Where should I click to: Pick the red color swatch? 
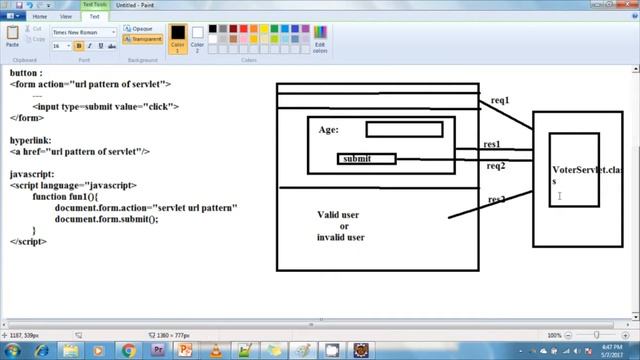pos(244,29)
